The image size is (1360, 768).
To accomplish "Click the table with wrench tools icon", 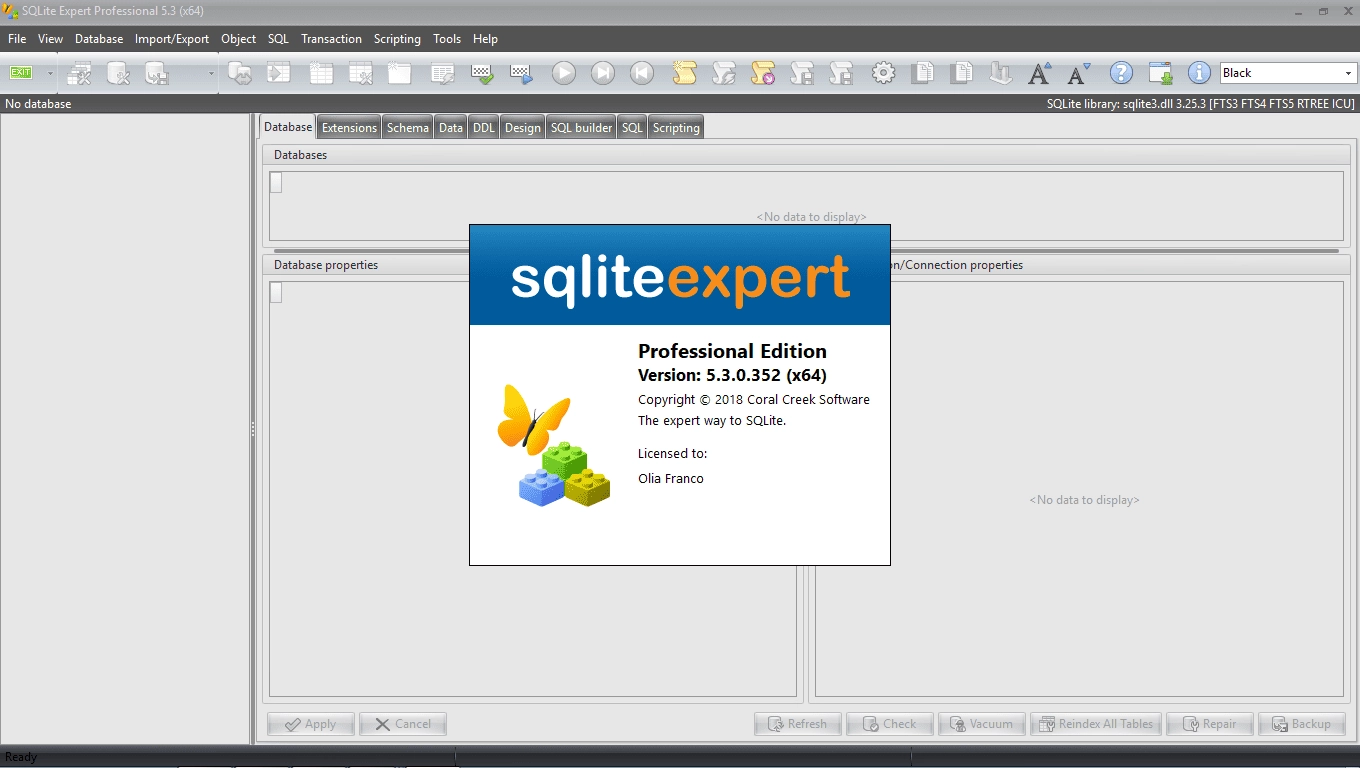I will (x=361, y=73).
